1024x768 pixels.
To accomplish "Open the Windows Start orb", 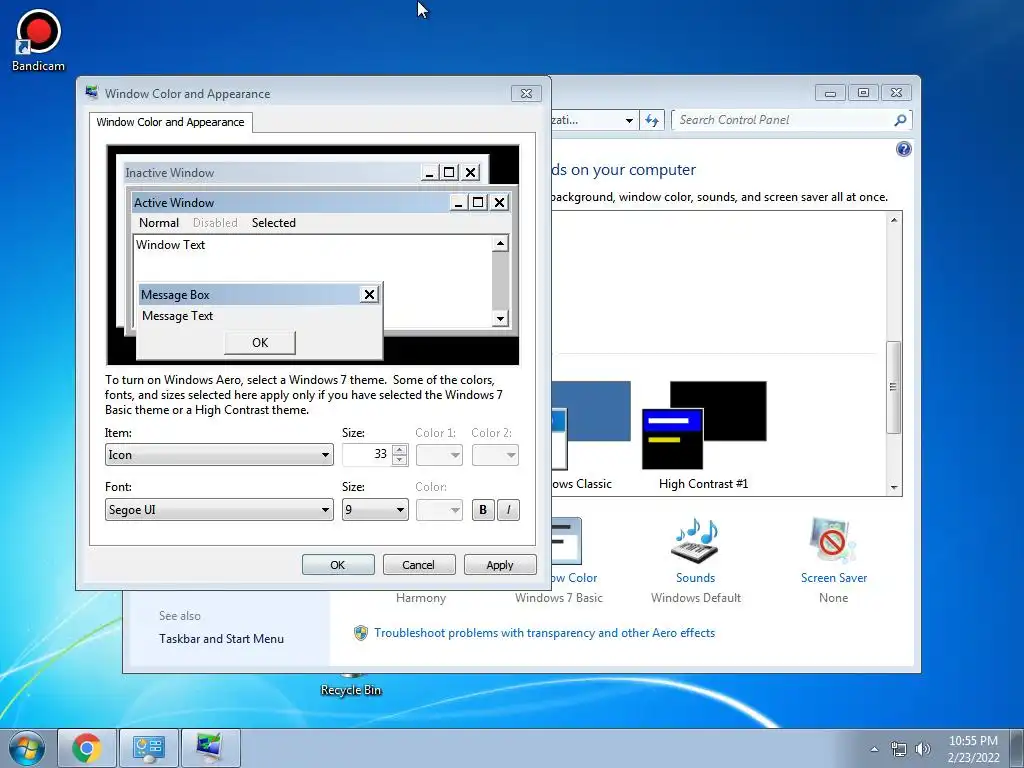I will click(x=26, y=748).
